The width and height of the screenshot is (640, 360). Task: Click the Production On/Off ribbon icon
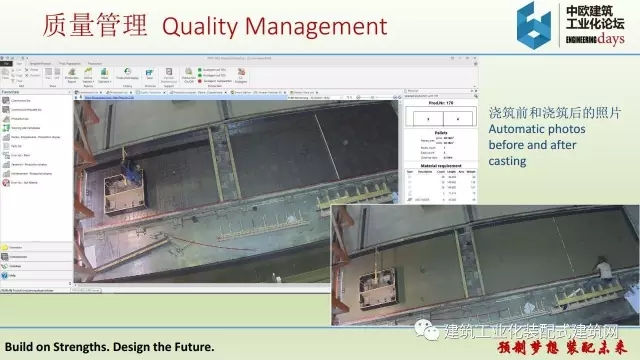tap(189, 72)
